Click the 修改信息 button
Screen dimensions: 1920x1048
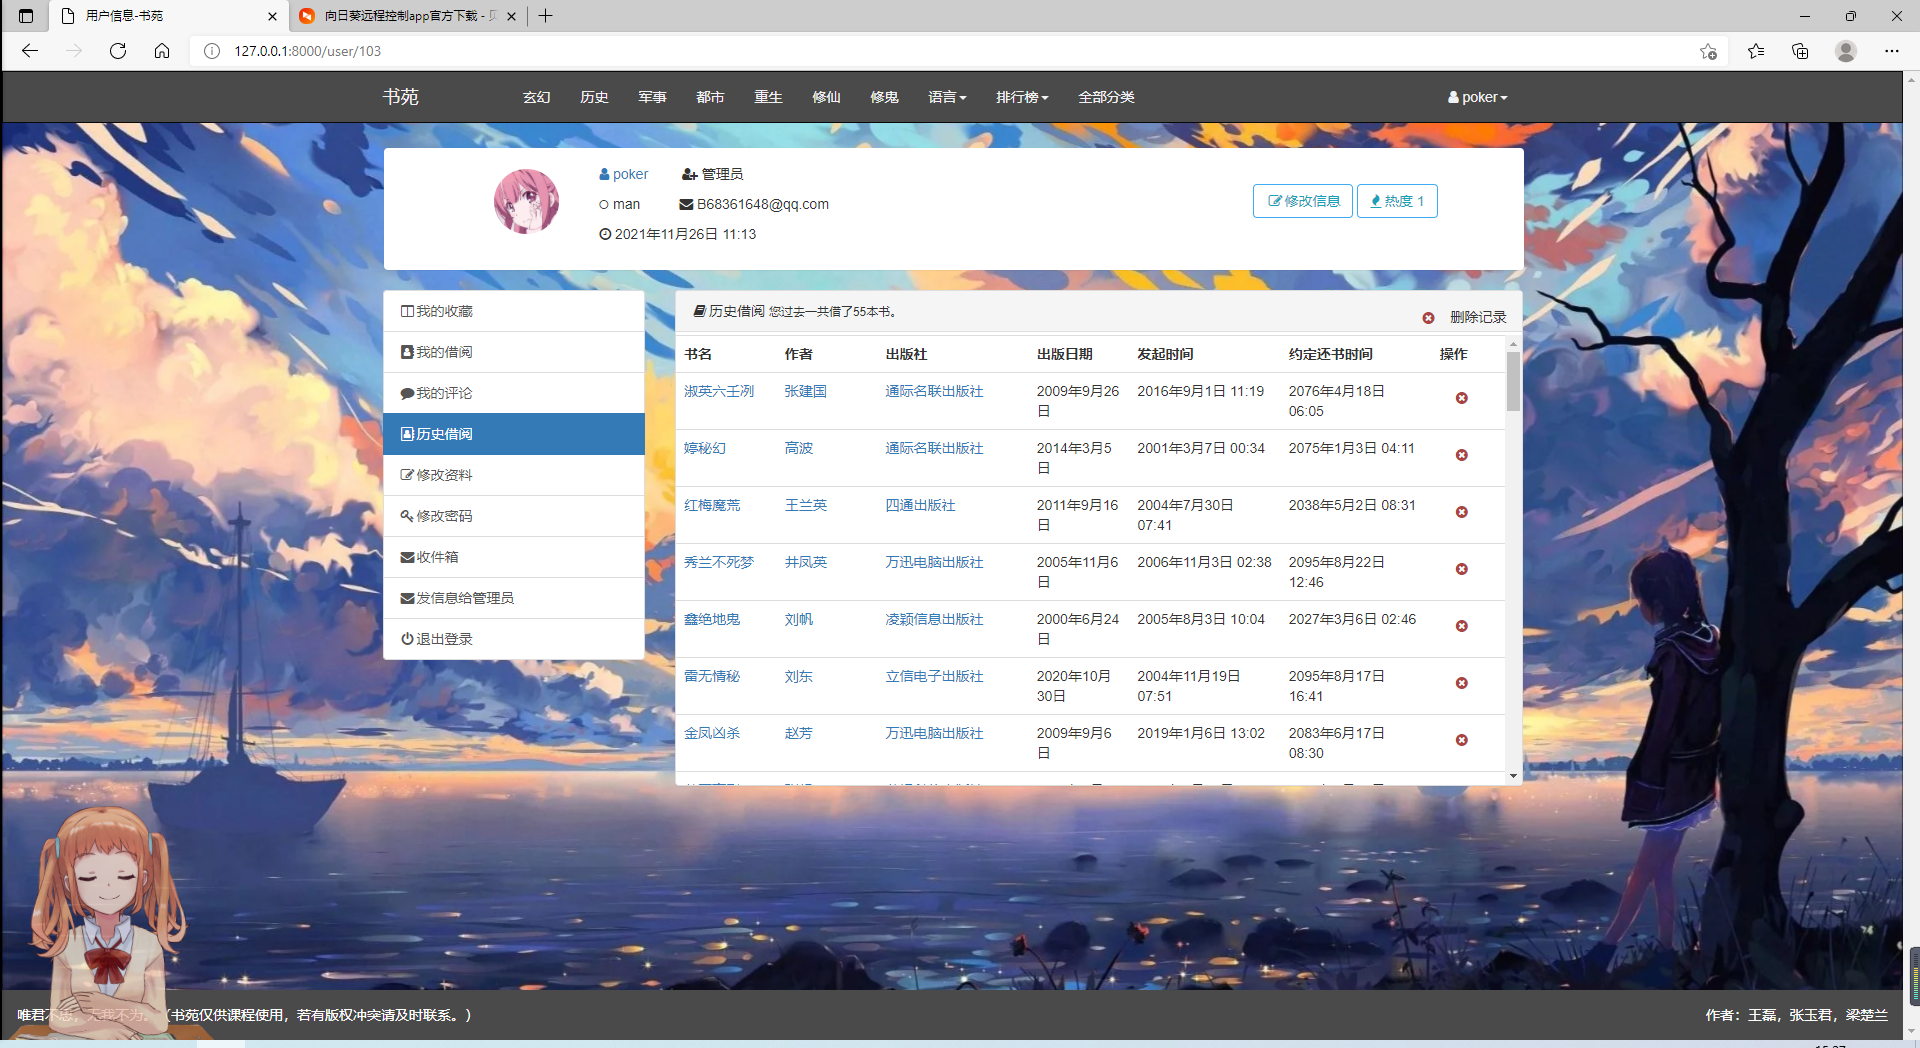tap(1303, 201)
